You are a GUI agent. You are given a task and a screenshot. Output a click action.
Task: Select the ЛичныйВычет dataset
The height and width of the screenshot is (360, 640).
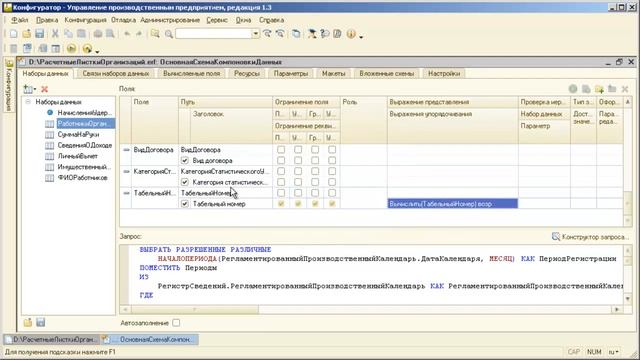coord(78,156)
